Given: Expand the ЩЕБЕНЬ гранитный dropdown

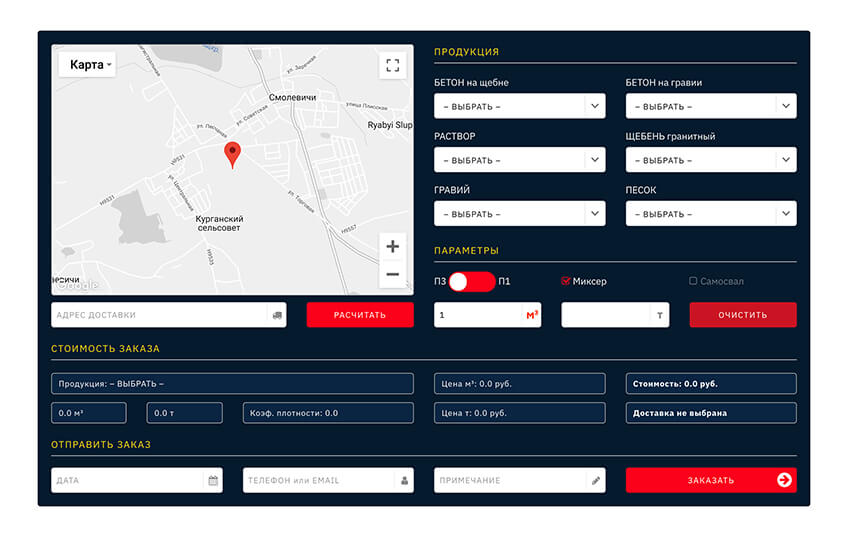Looking at the screenshot, I should 711,160.
